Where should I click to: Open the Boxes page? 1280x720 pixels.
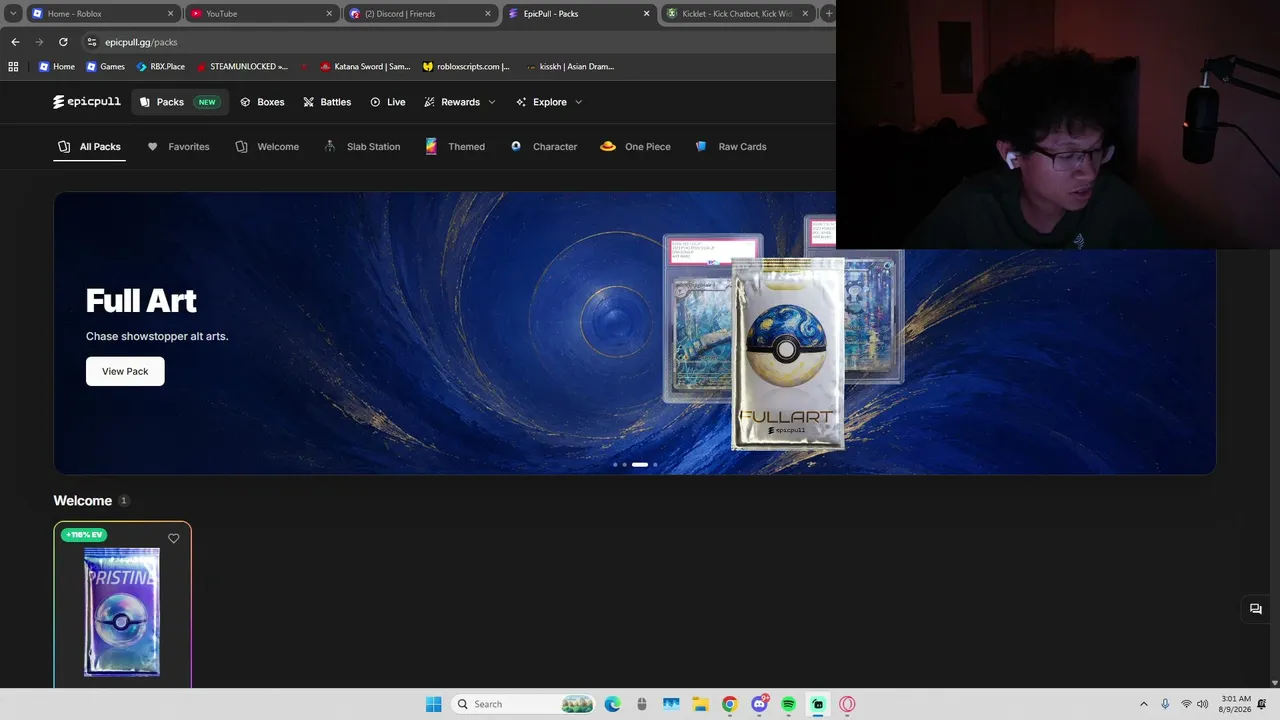point(262,102)
